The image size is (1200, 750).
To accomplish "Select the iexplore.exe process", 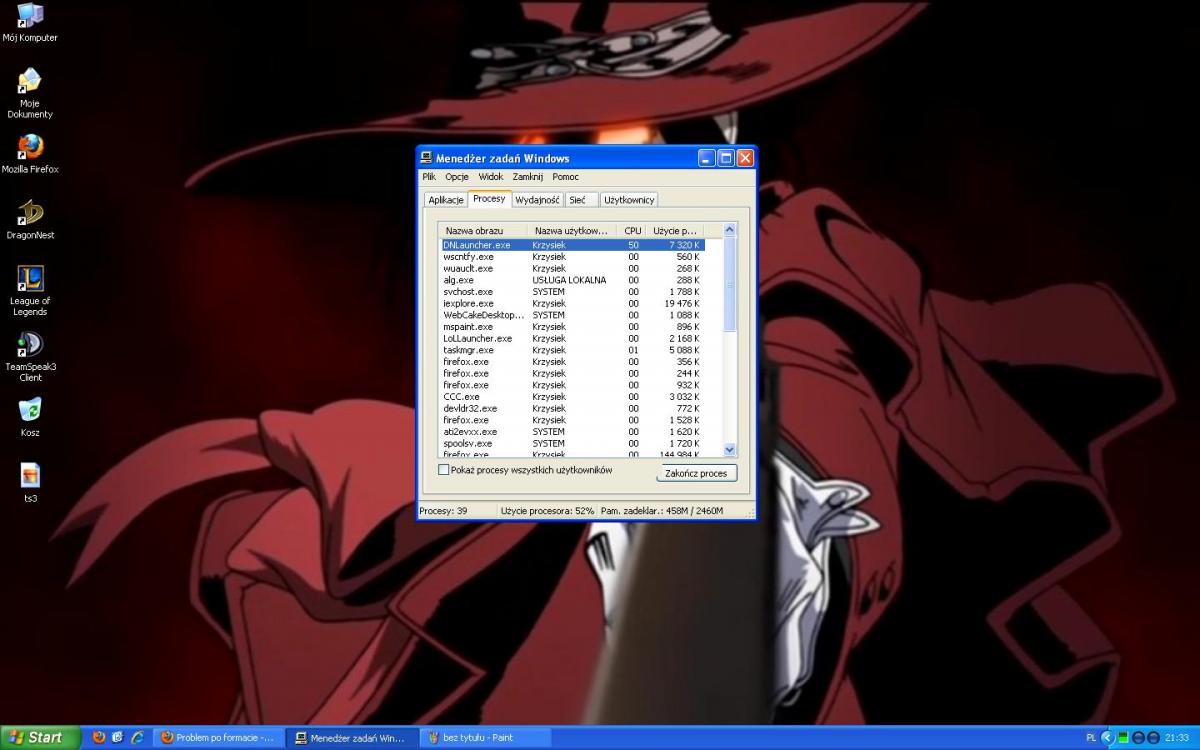I will (572, 303).
